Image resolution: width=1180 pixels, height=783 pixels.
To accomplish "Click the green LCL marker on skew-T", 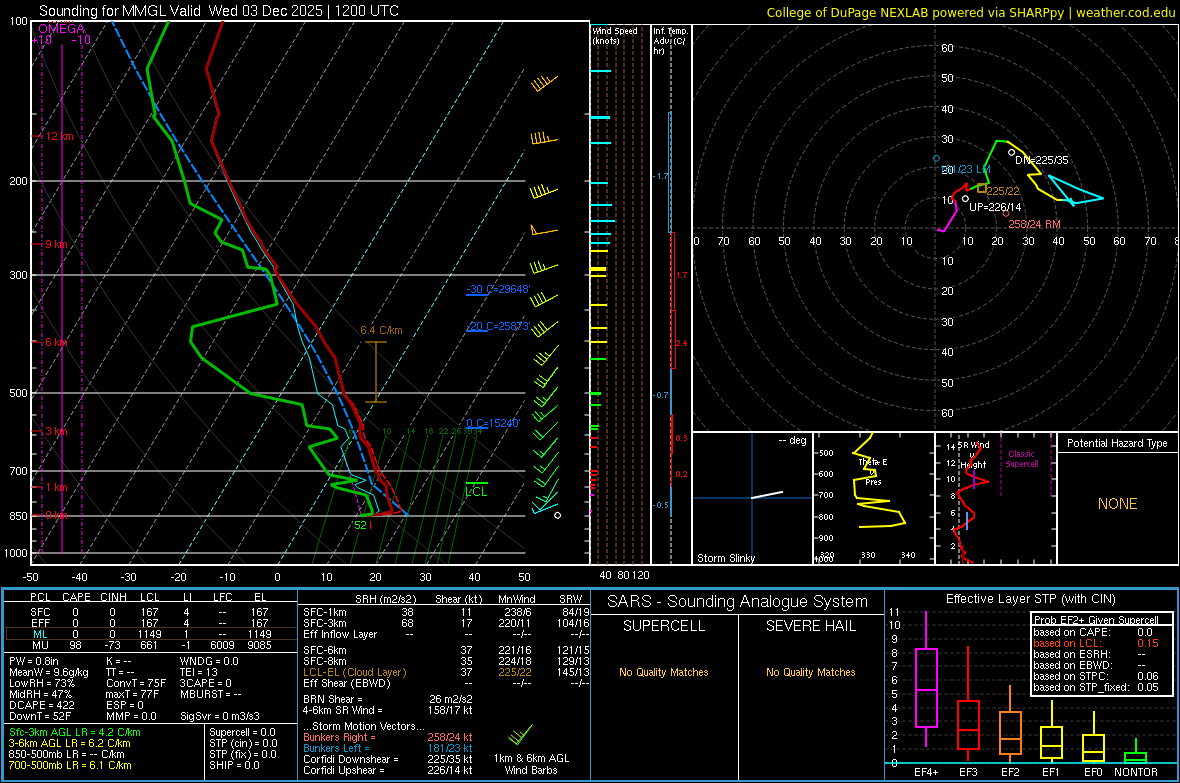I will (x=476, y=491).
